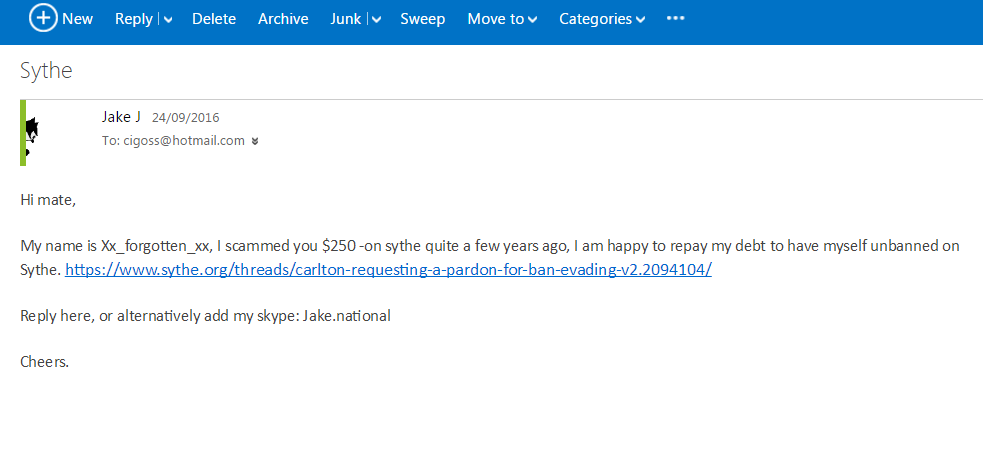Open the sythe.org thread link
The width and height of the screenshot is (983, 457).
pyautogui.click(x=388, y=270)
